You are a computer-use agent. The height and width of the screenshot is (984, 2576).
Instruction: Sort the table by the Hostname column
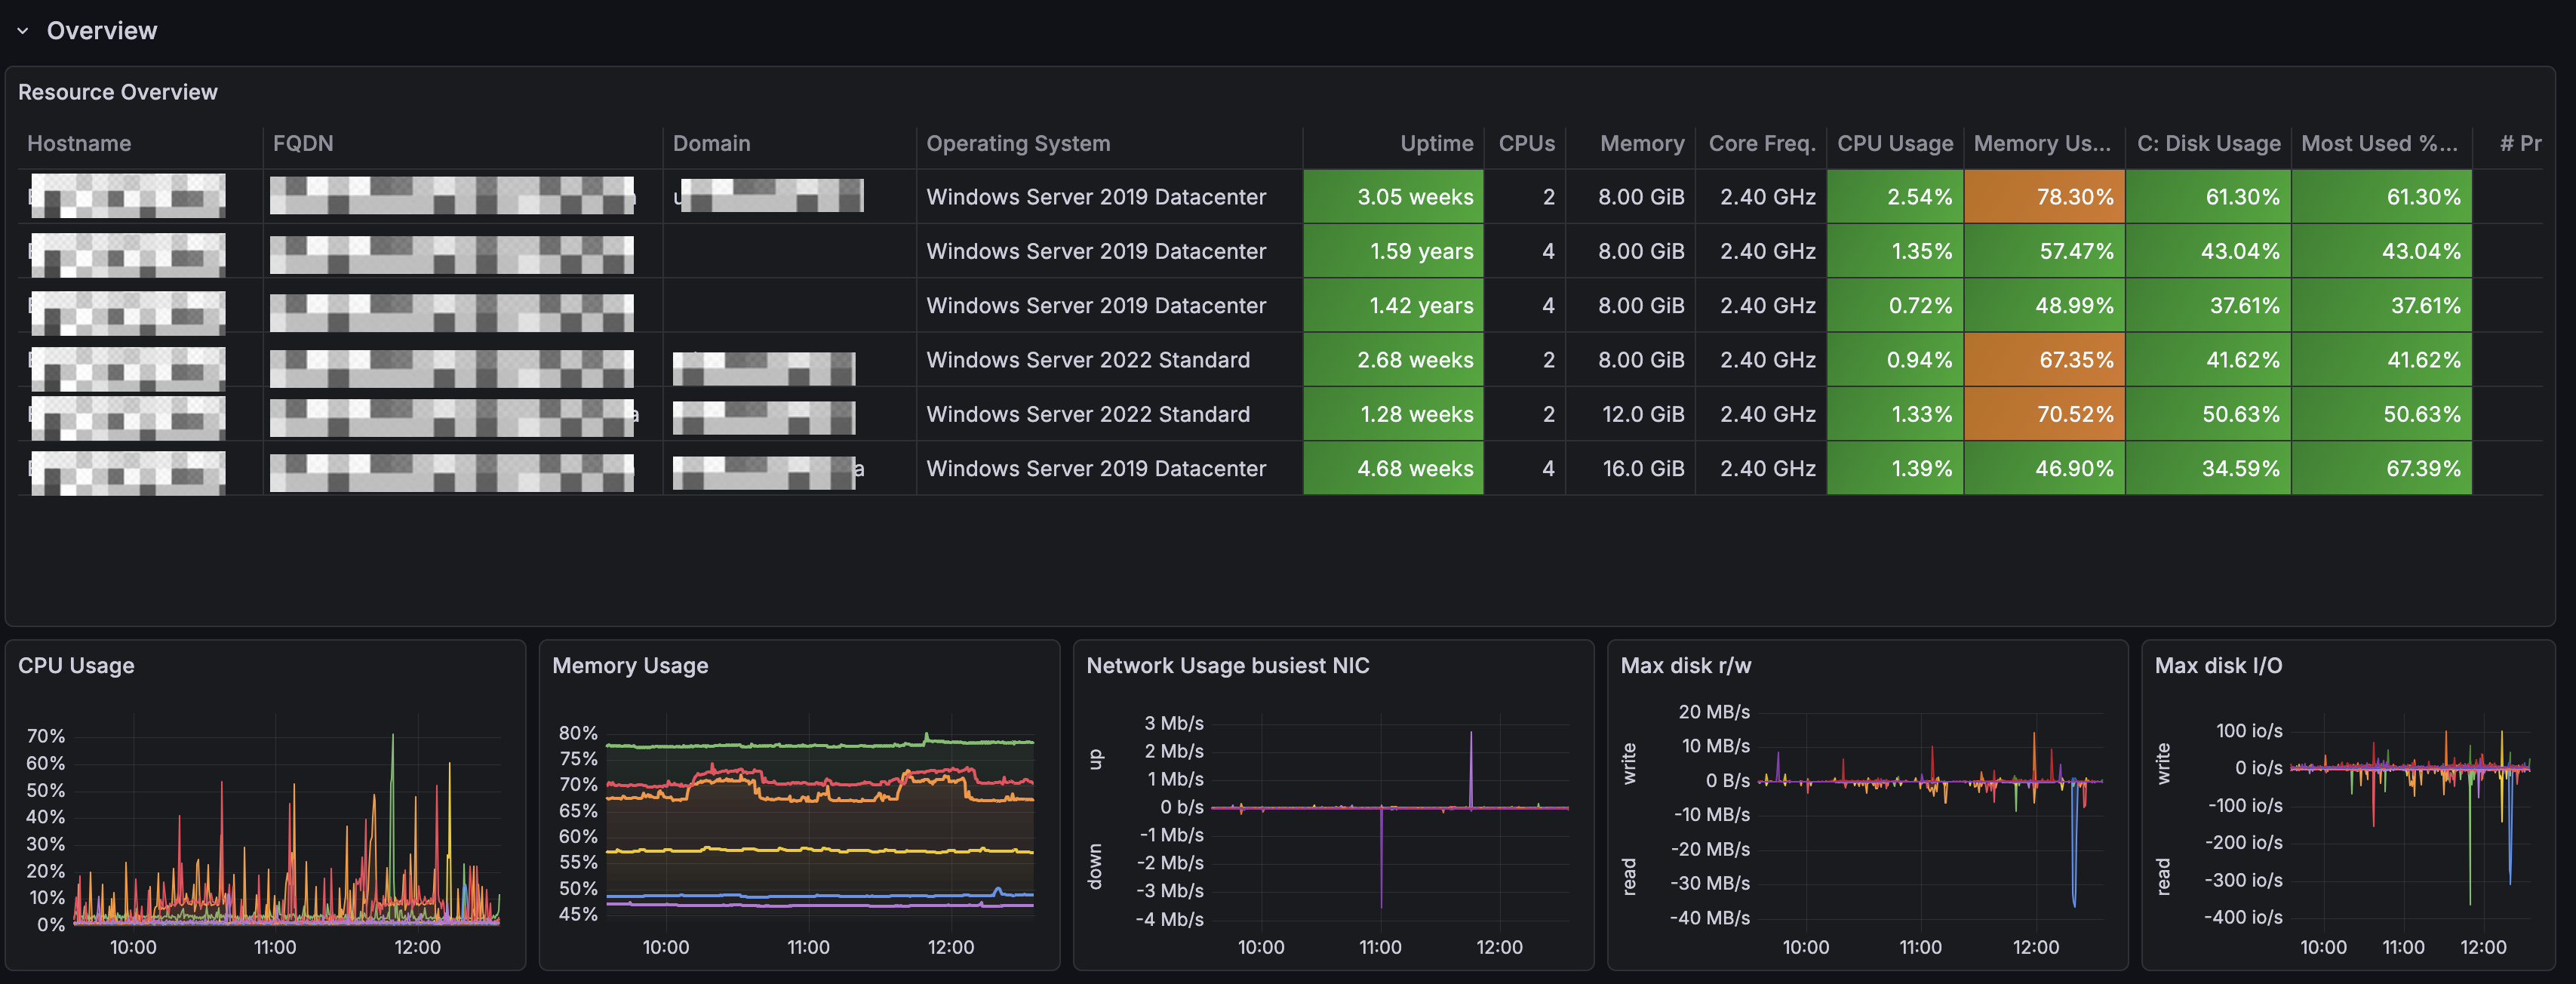tap(79, 143)
